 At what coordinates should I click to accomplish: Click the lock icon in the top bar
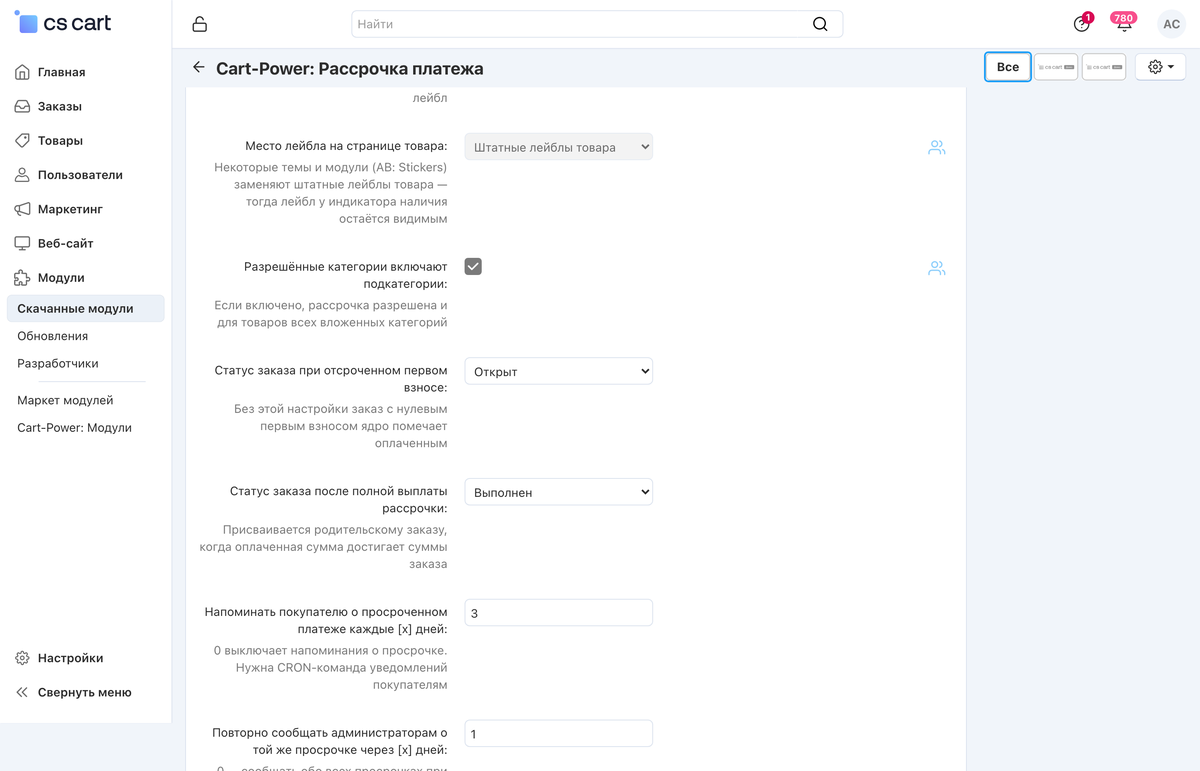coord(199,24)
